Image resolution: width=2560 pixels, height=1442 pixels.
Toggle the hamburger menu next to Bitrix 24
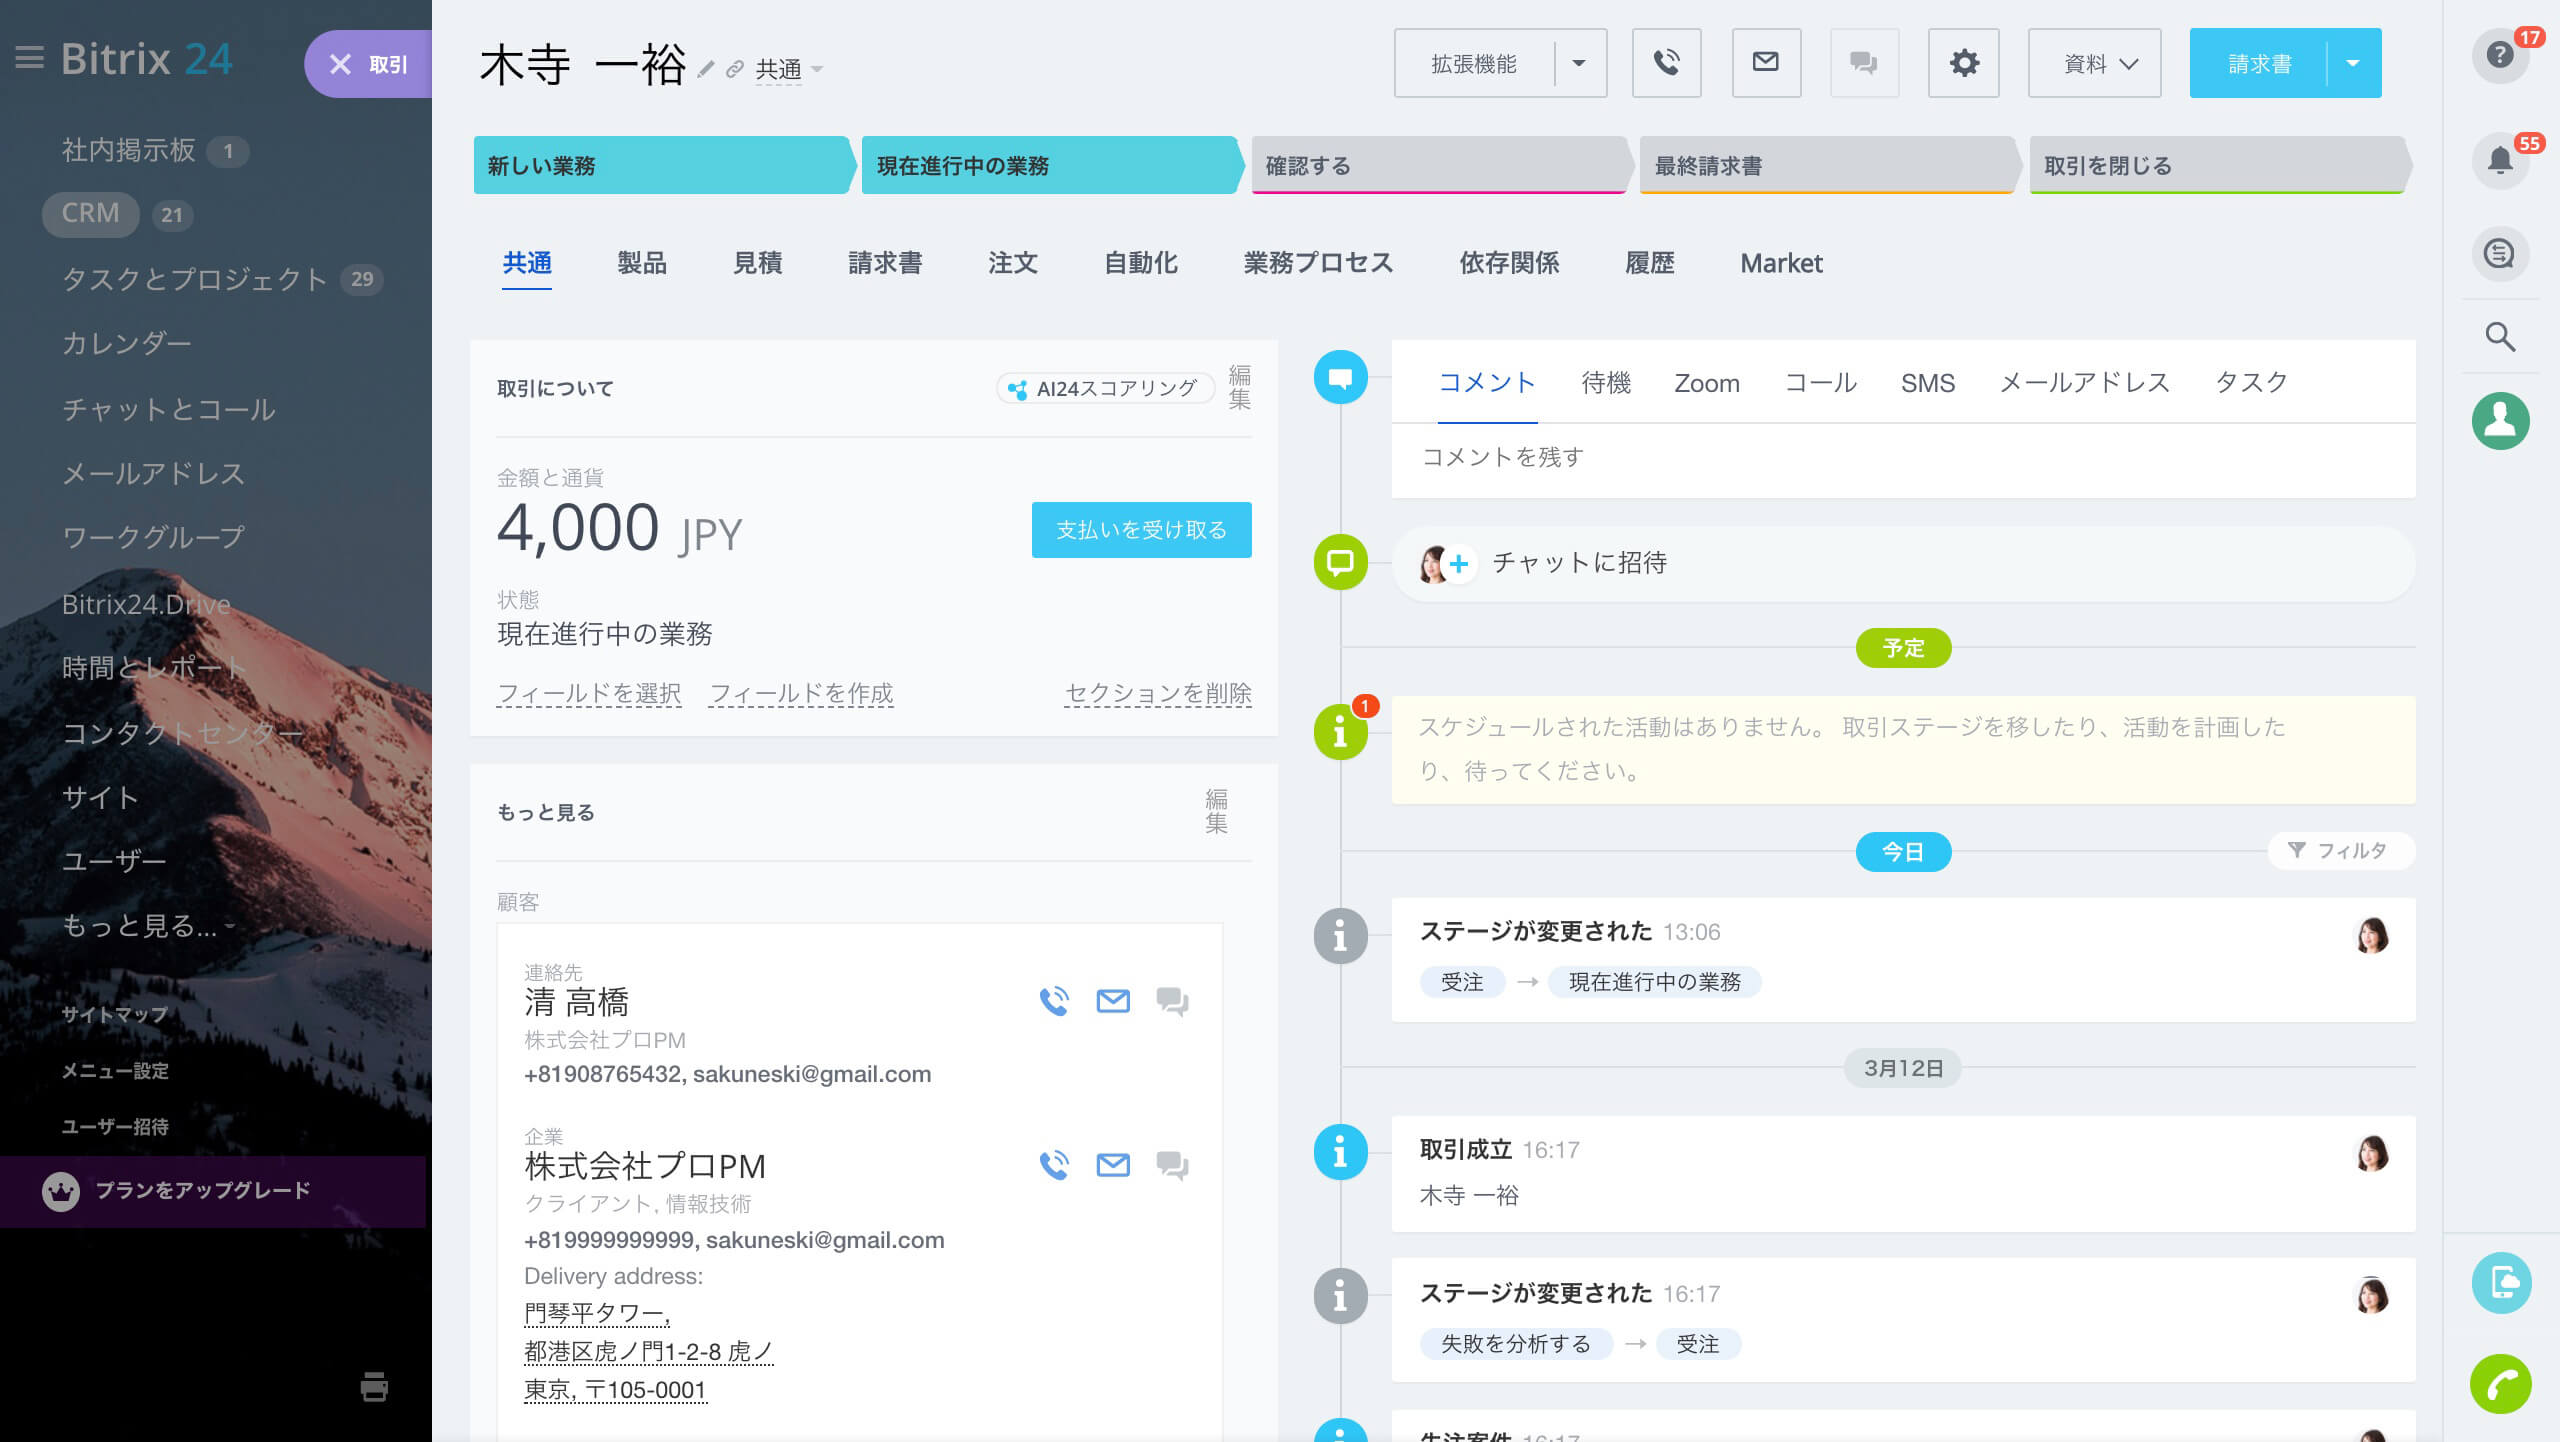click(30, 58)
